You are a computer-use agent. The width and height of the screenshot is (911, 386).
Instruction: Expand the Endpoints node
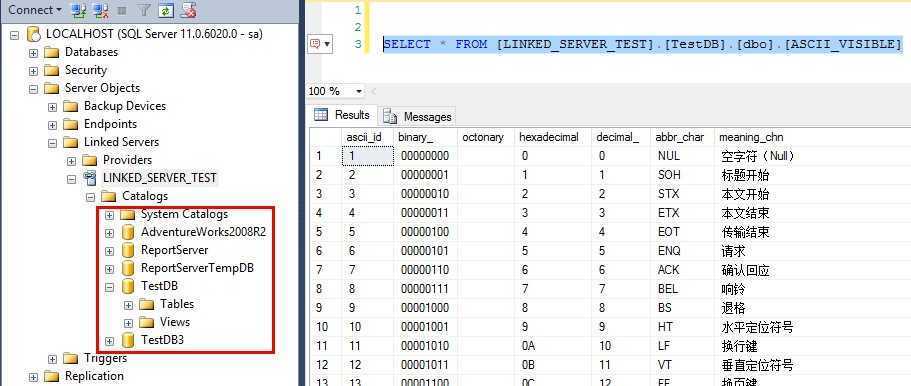point(52,125)
